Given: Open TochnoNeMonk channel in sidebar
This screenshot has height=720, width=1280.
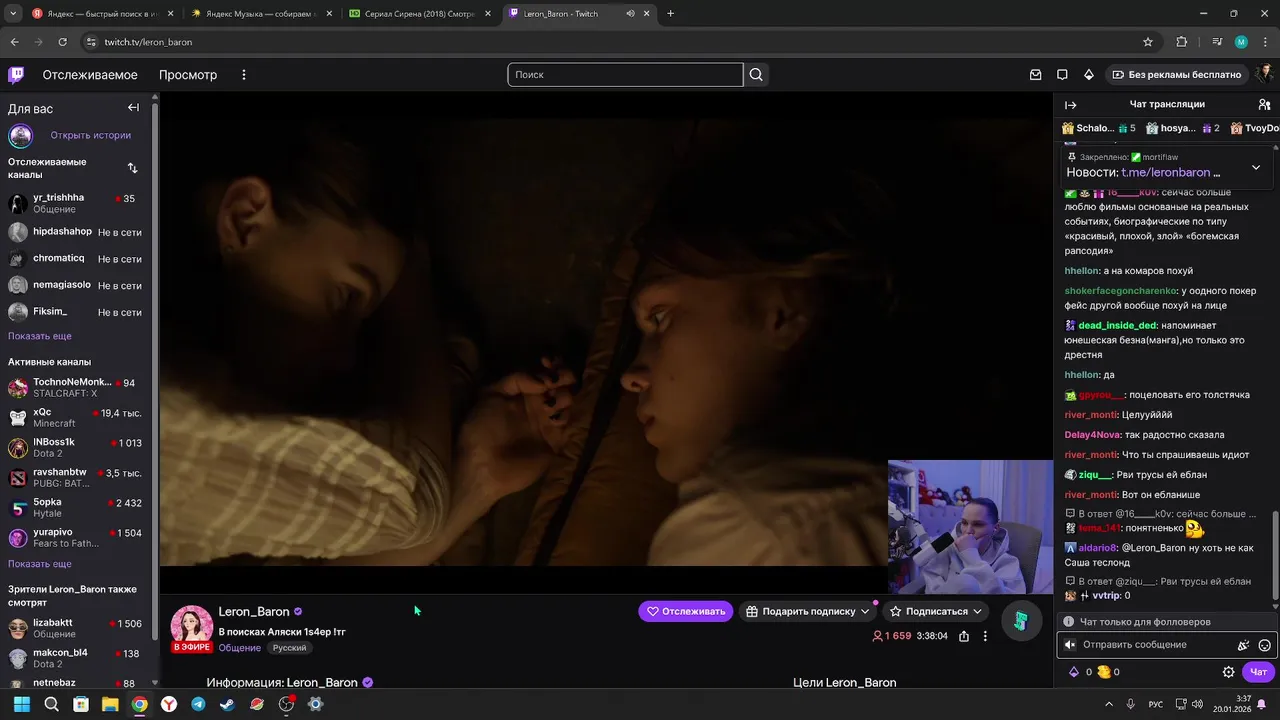Looking at the screenshot, I should 76,387.
